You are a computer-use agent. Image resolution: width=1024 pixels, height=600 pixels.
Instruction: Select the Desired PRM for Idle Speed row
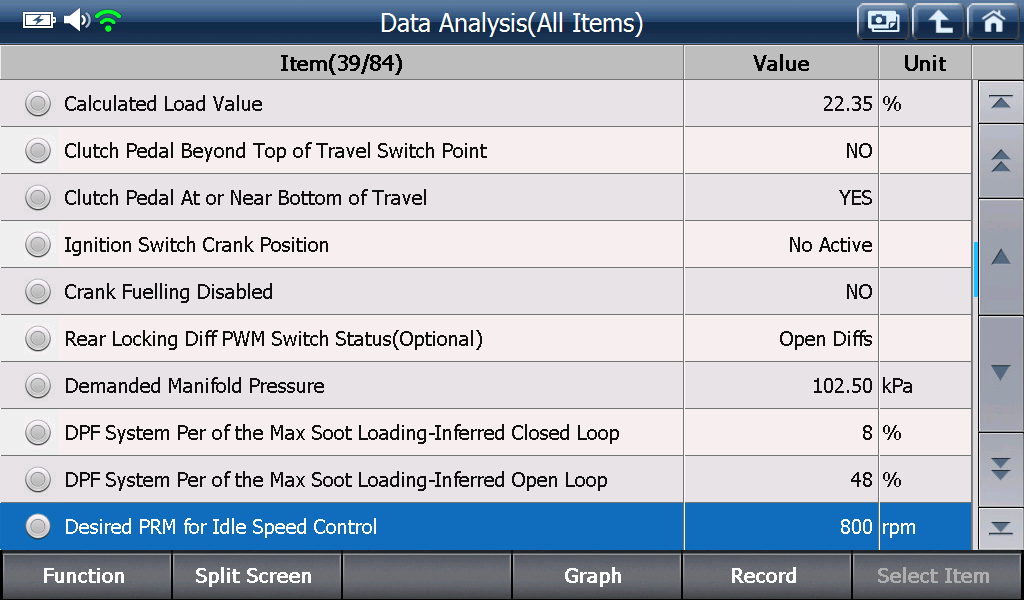point(486,526)
